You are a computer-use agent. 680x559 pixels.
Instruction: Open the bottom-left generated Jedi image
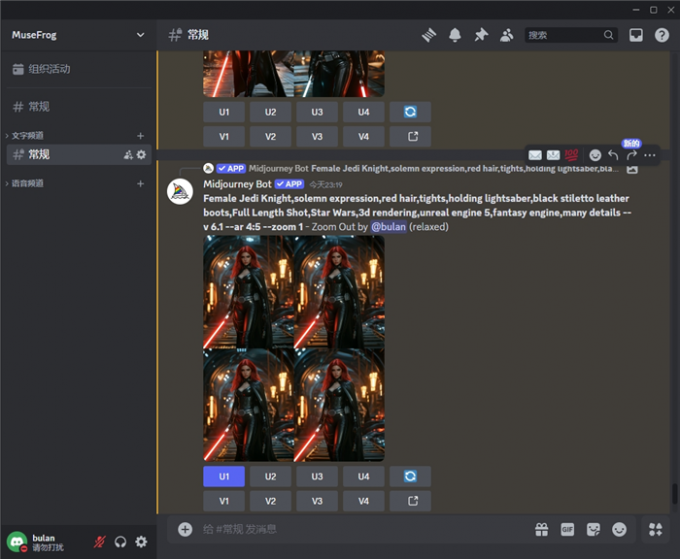(x=248, y=405)
